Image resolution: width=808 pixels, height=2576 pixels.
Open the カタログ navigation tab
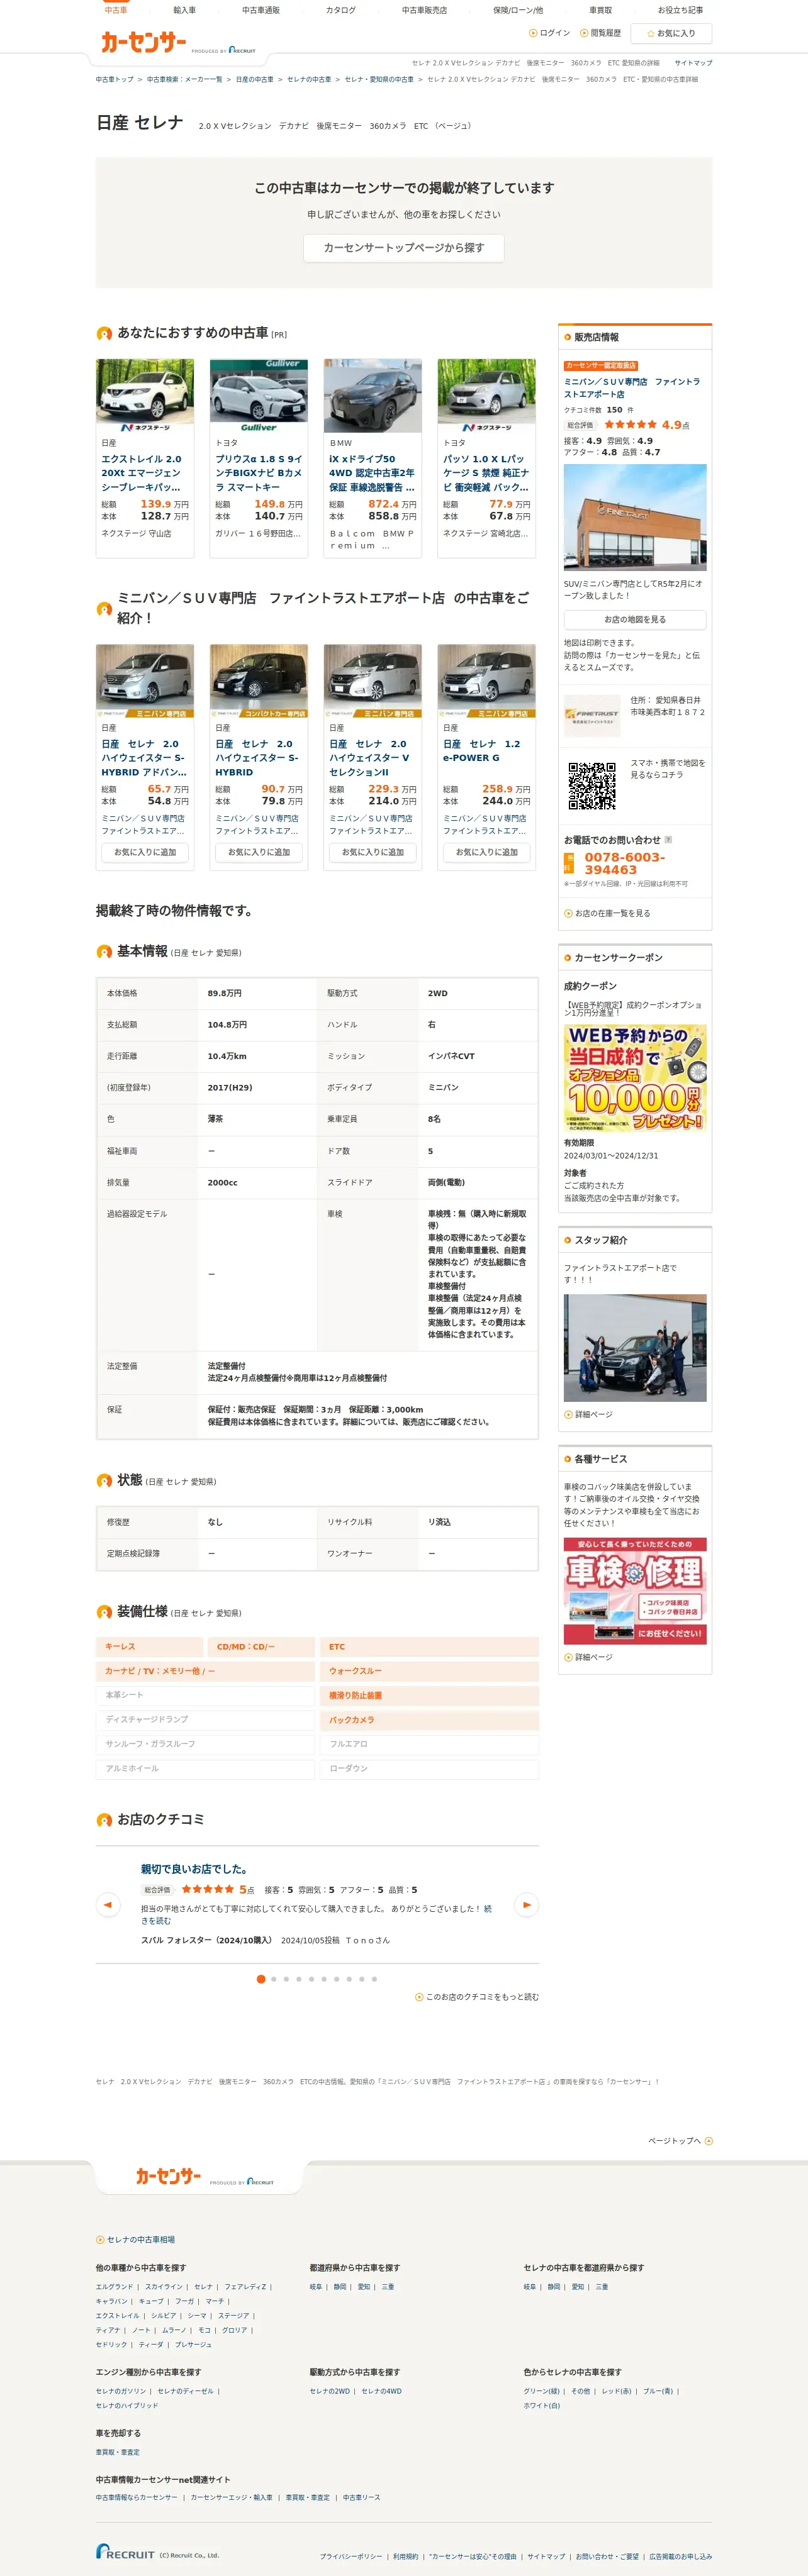[x=340, y=10]
